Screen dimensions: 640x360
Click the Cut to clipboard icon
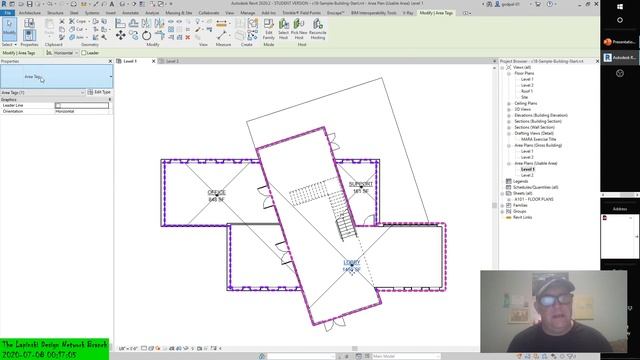(62, 22)
